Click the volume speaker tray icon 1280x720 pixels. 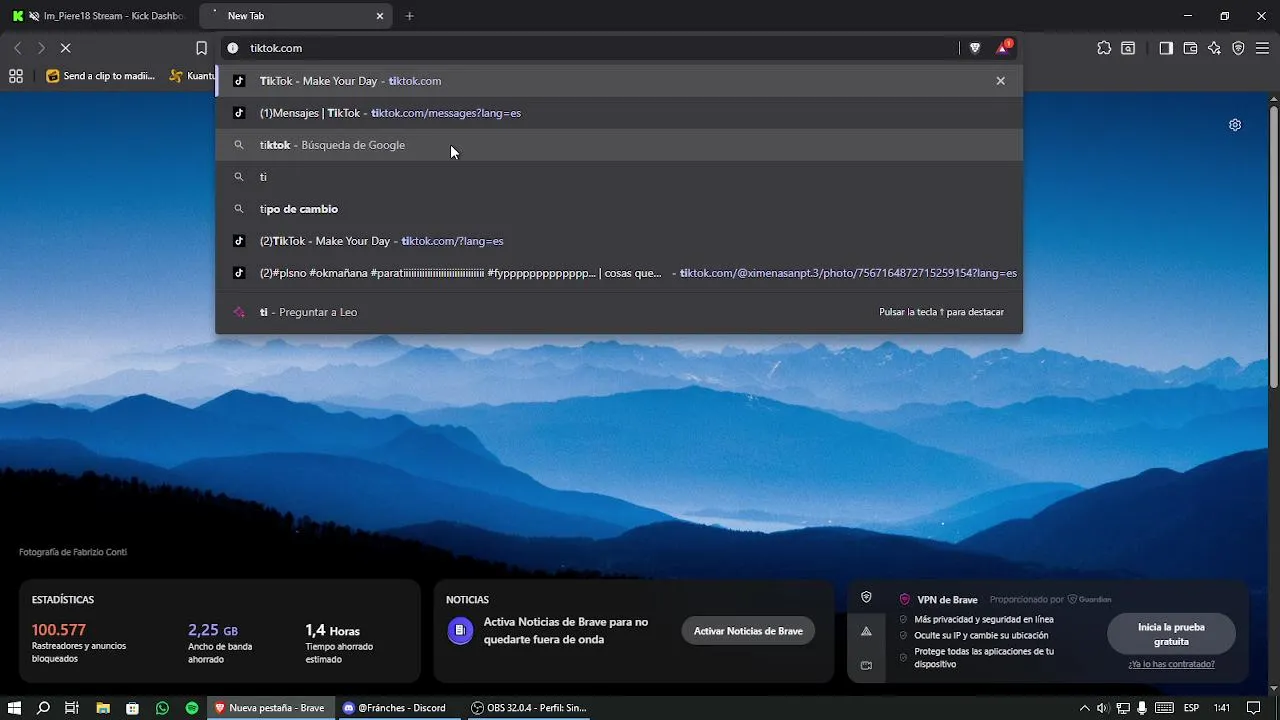(x=1103, y=708)
